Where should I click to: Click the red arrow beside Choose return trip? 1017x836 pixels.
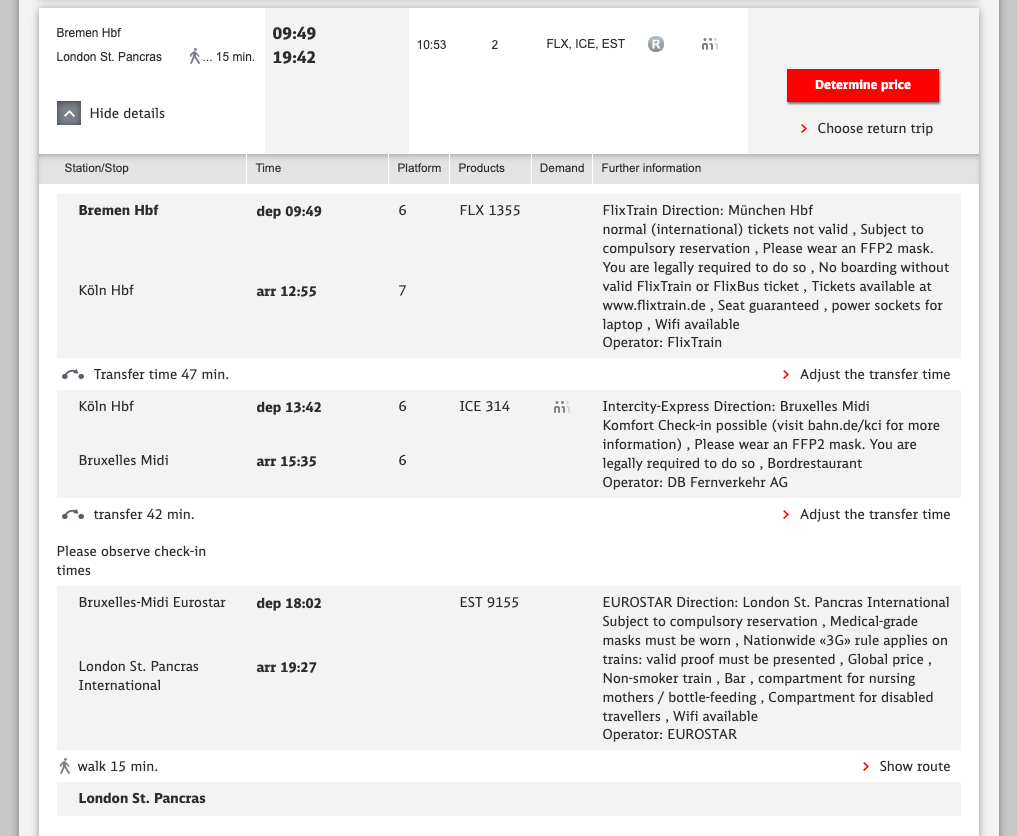tap(804, 129)
